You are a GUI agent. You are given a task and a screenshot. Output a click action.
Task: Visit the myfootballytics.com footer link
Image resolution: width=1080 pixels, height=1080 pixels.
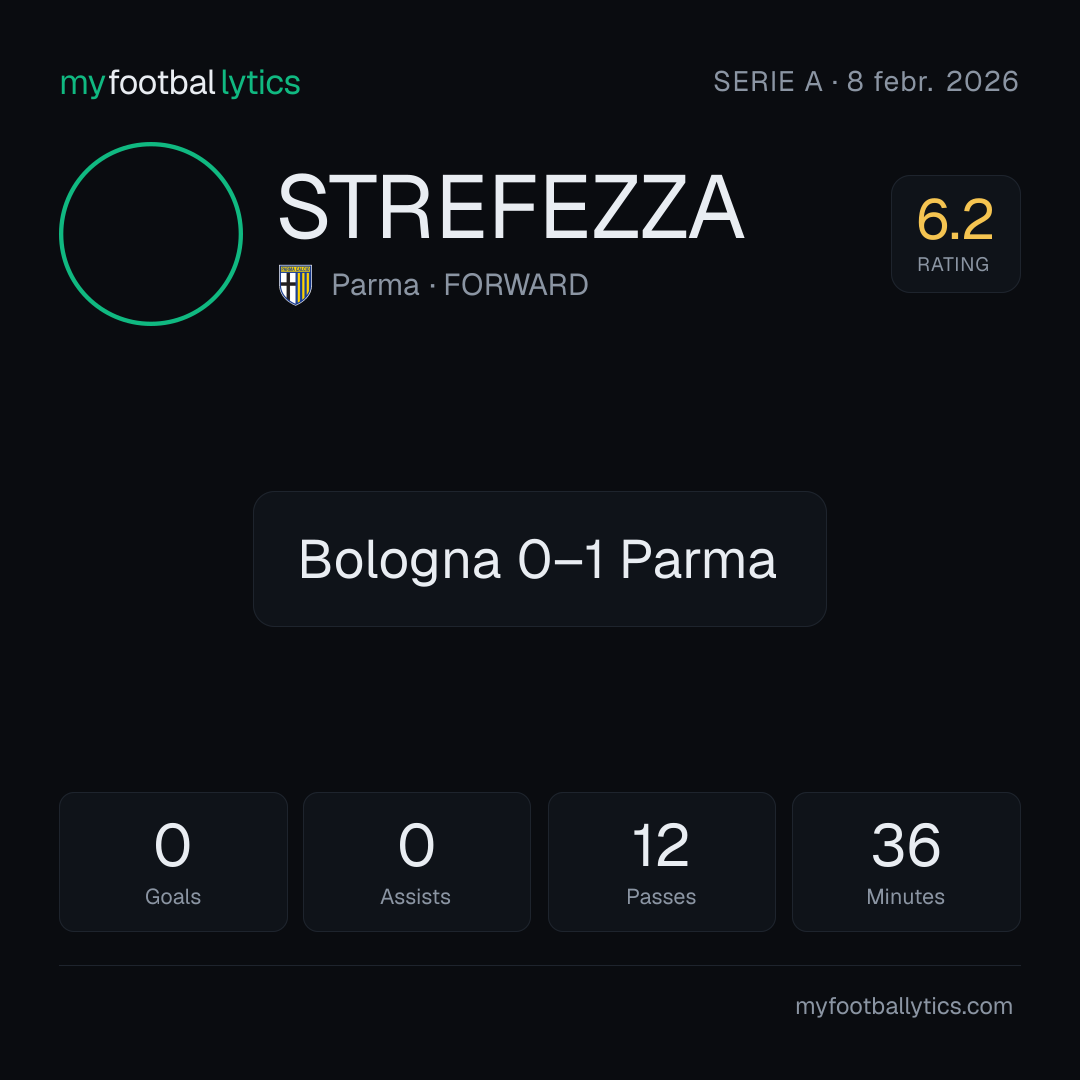coord(904,1006)
